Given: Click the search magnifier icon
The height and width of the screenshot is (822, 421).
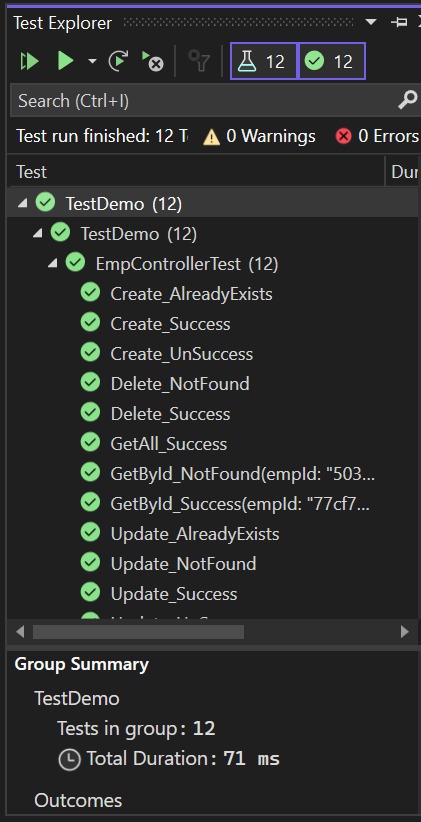Looking at the screenshot, I should [x=407, y=100].
